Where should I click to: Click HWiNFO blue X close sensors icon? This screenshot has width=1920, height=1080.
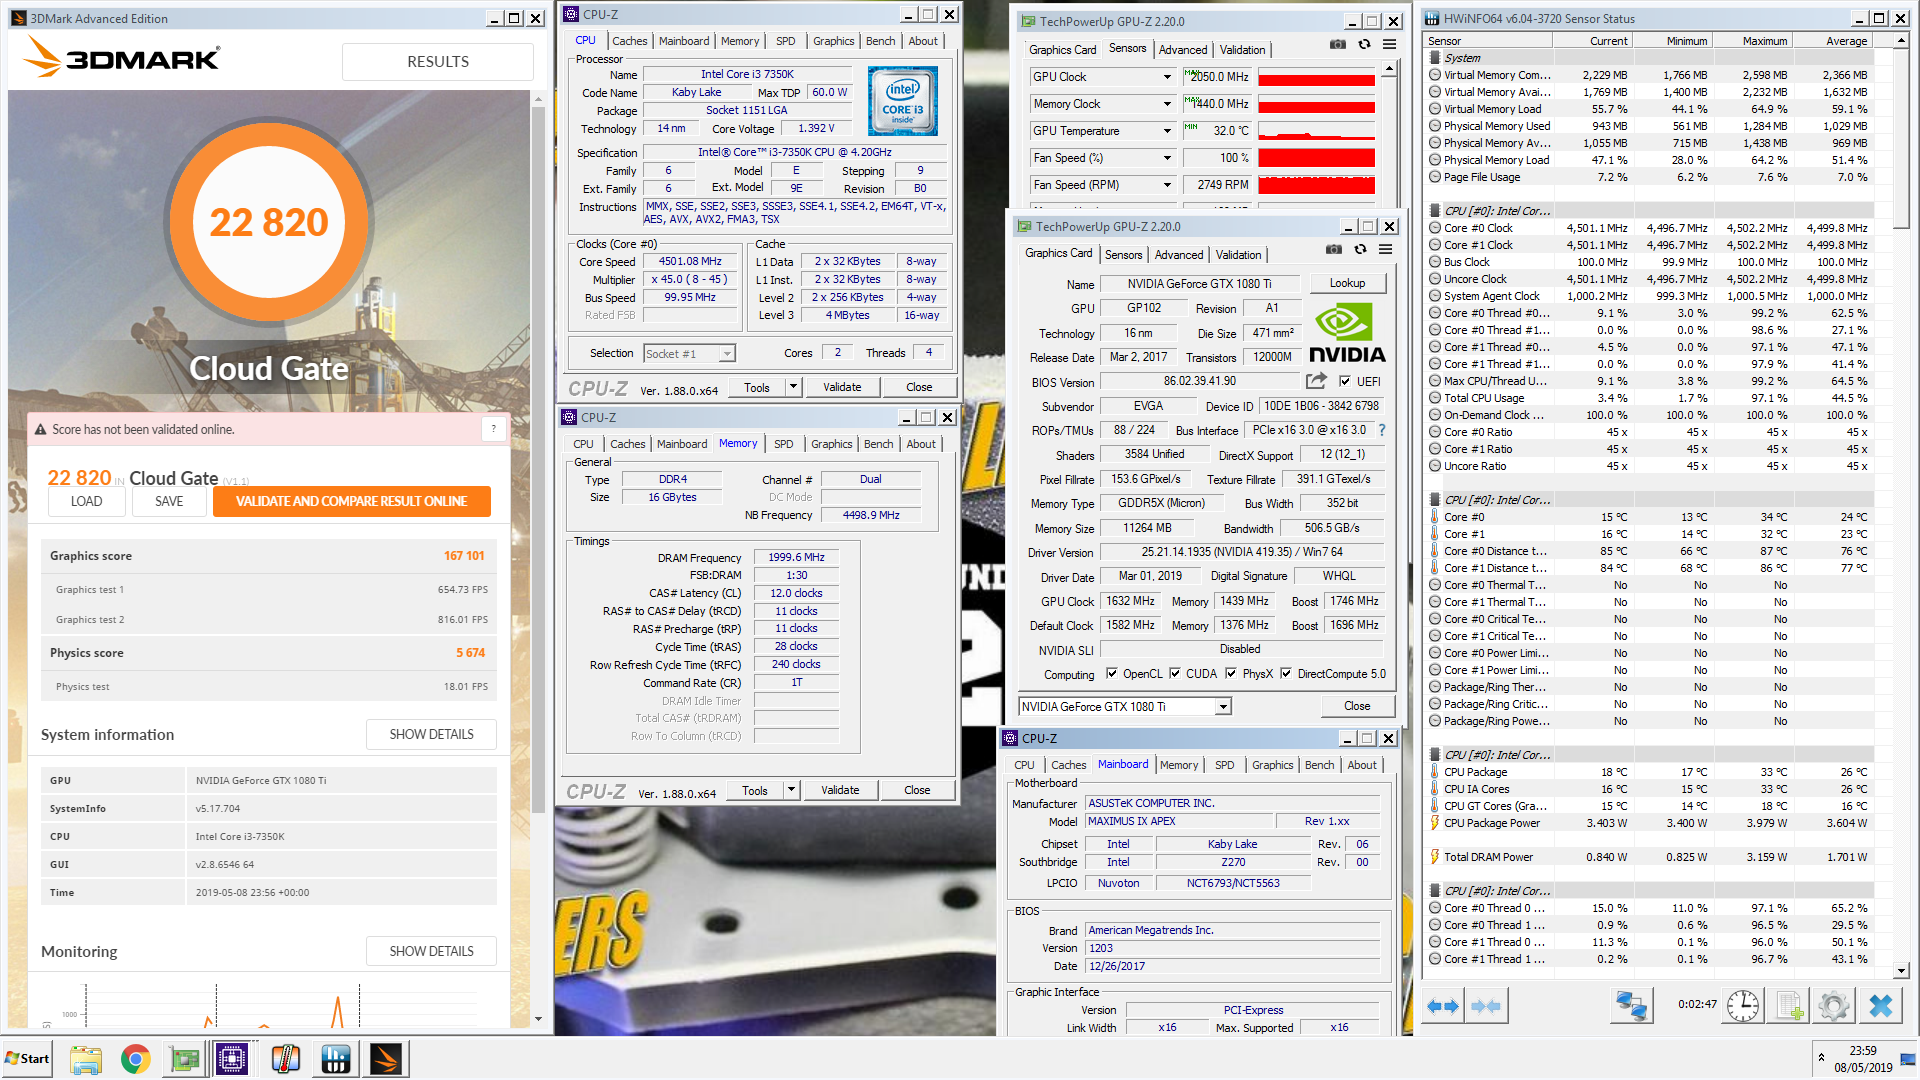[1880, 1006]
